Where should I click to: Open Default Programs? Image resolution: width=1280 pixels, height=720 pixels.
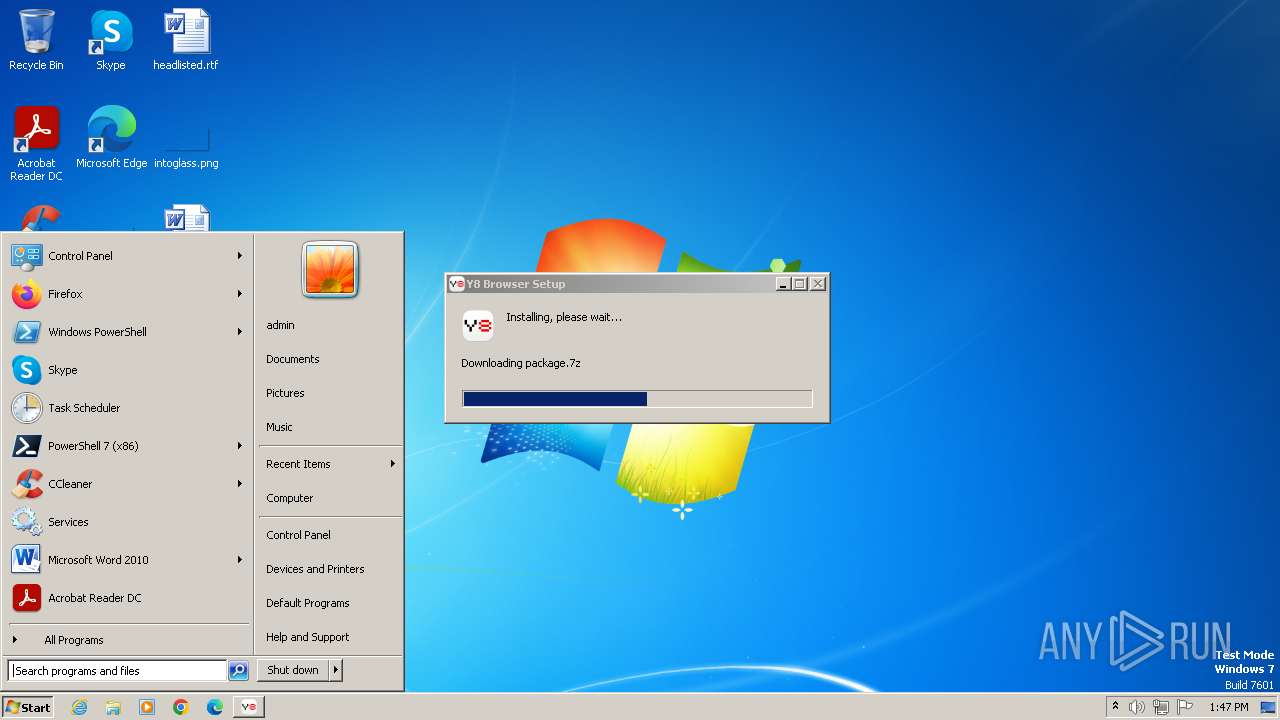(307, 603)
